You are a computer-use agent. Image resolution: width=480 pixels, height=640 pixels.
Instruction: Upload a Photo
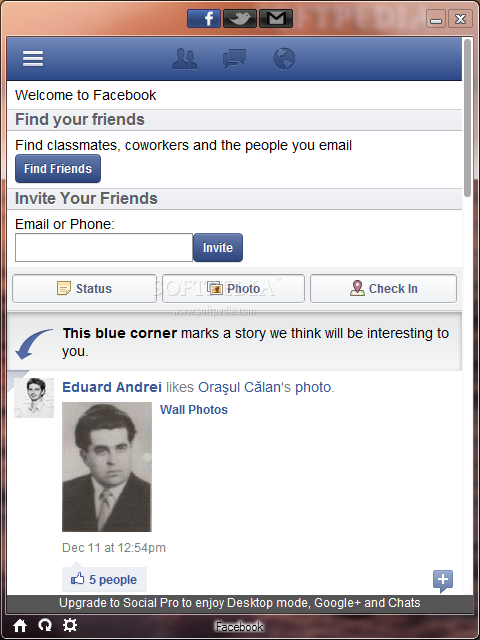click(233, 289)
